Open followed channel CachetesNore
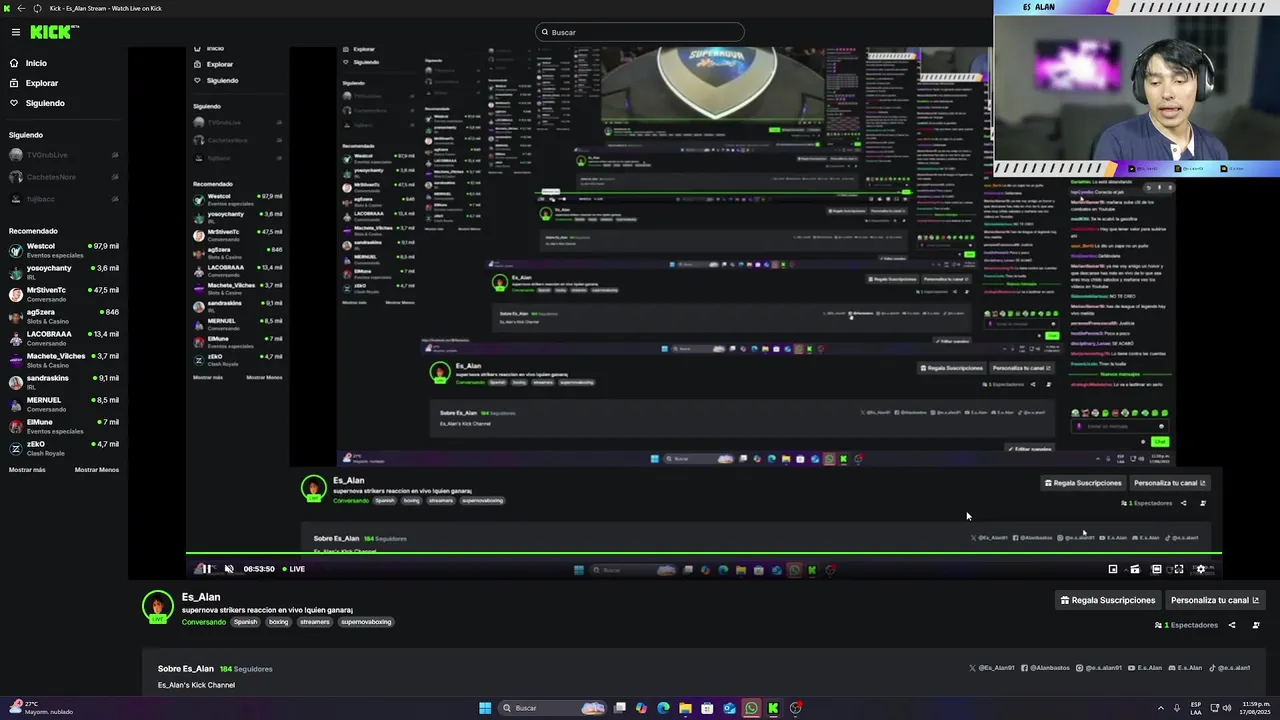This screenshot has width=1280, height=720. 63,177
